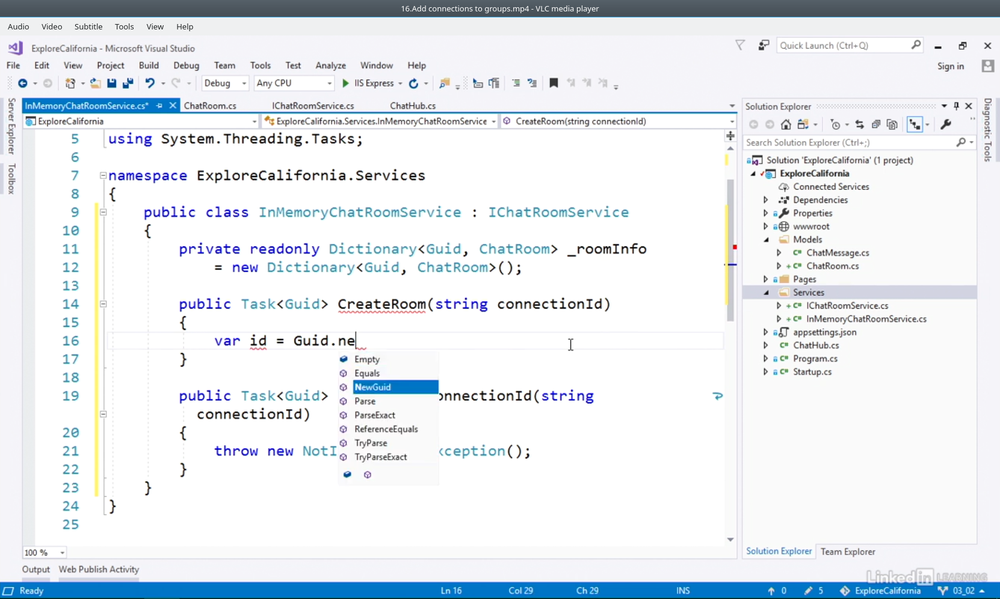1000x599 pixels.
Task: Click the 03_02 git branch in status bar
Action: 963,591
